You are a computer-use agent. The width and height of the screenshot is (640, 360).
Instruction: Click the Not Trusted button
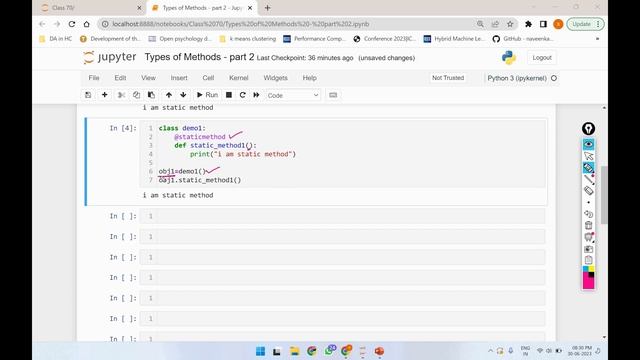[x=448, y=78]
